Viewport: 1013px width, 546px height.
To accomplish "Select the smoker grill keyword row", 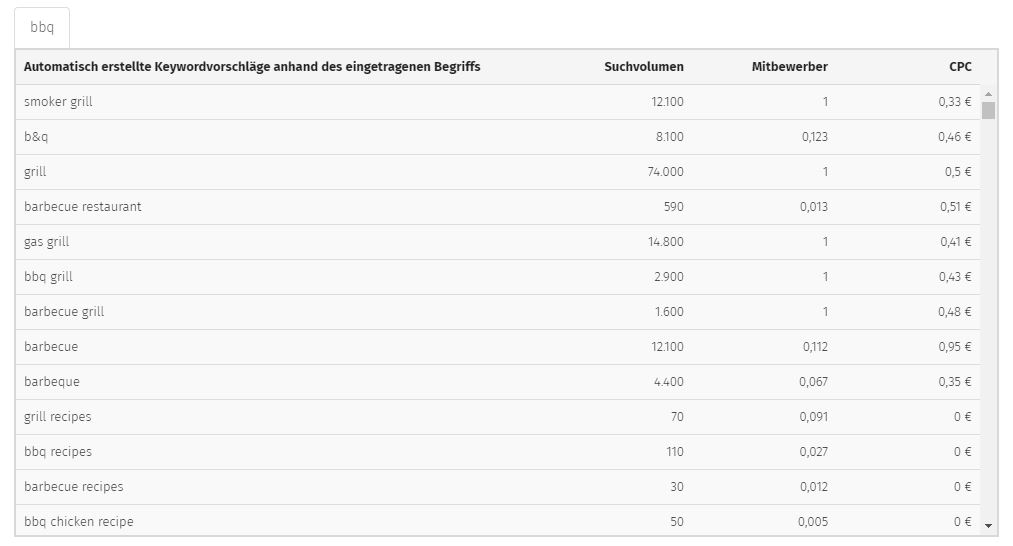I will coord(497,102).
